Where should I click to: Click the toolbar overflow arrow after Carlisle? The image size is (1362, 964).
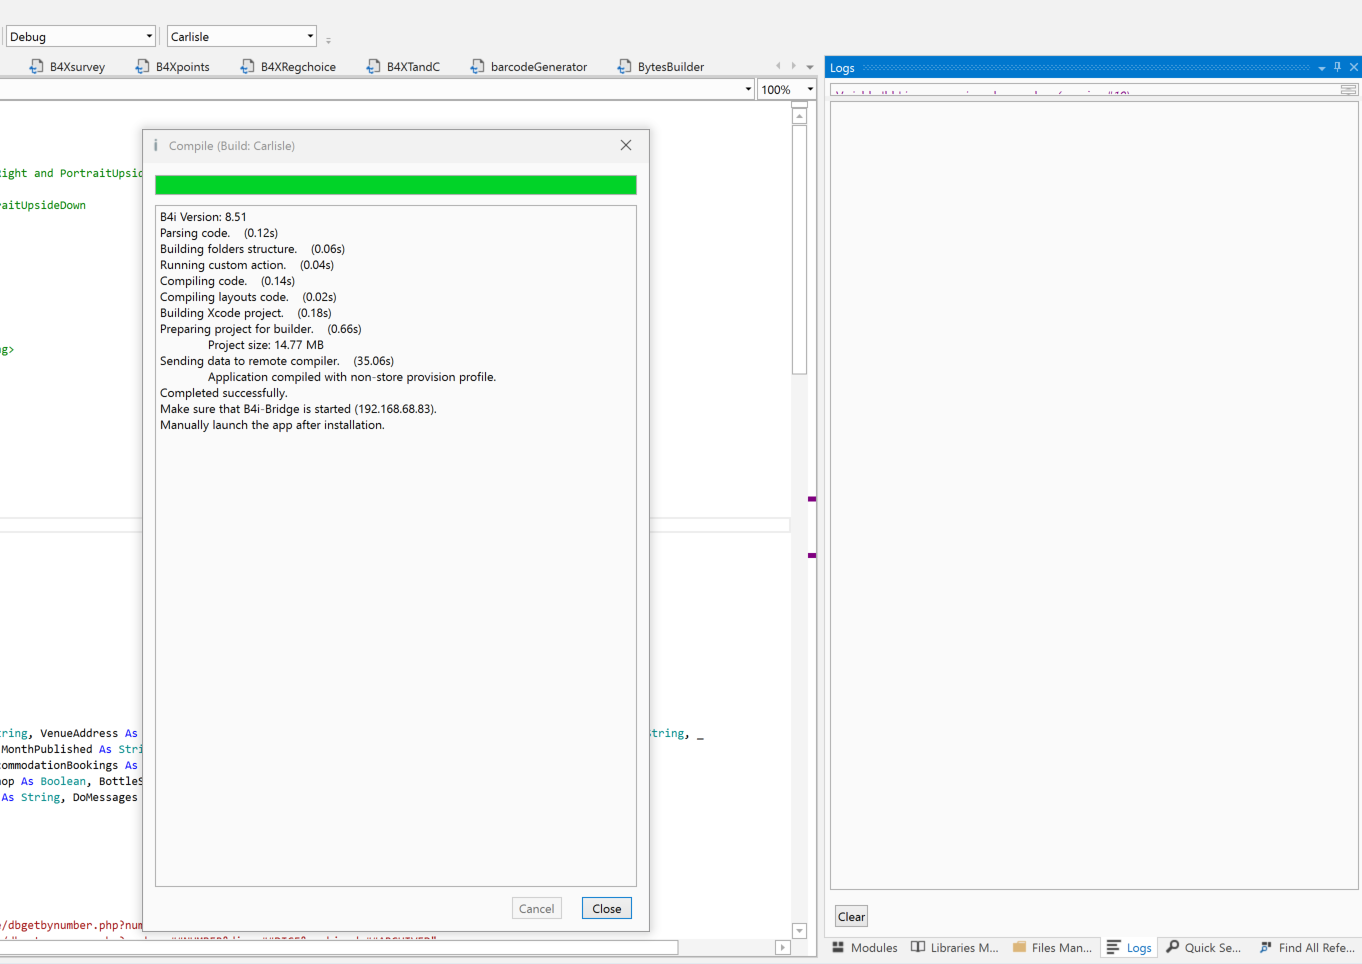[x=328, y=40]
